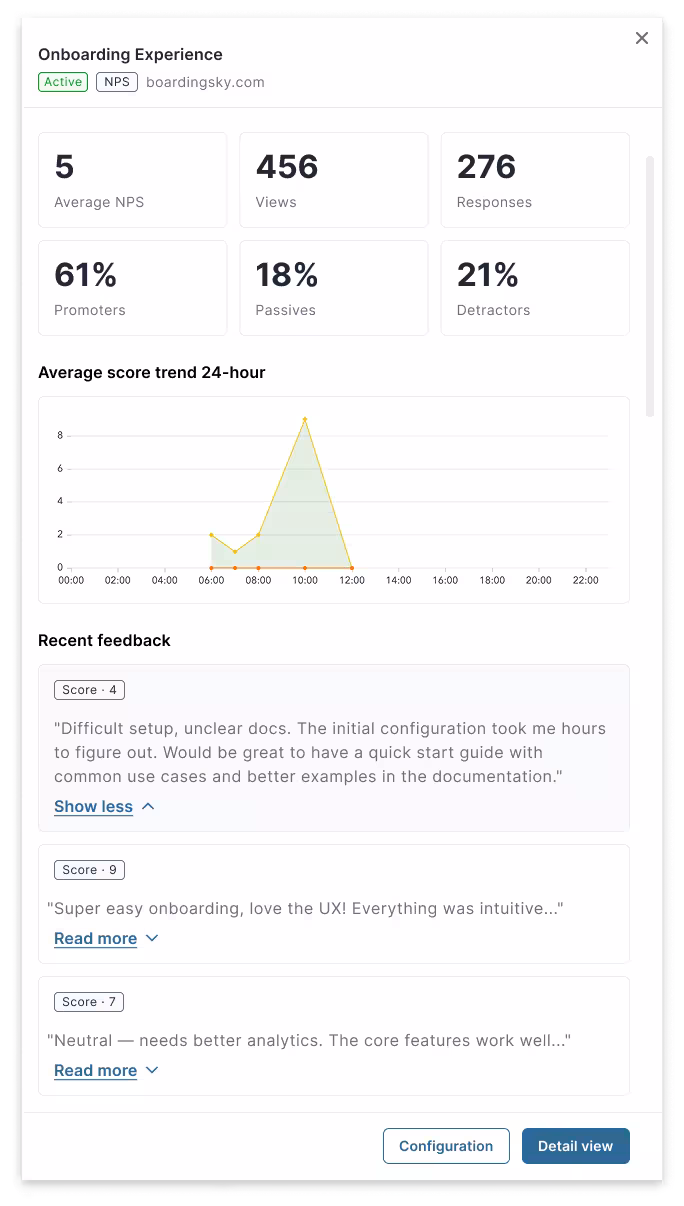The image size is (684, 1206).
Task: Close the Onboarding Experience panel
Action: coord(642,38)
